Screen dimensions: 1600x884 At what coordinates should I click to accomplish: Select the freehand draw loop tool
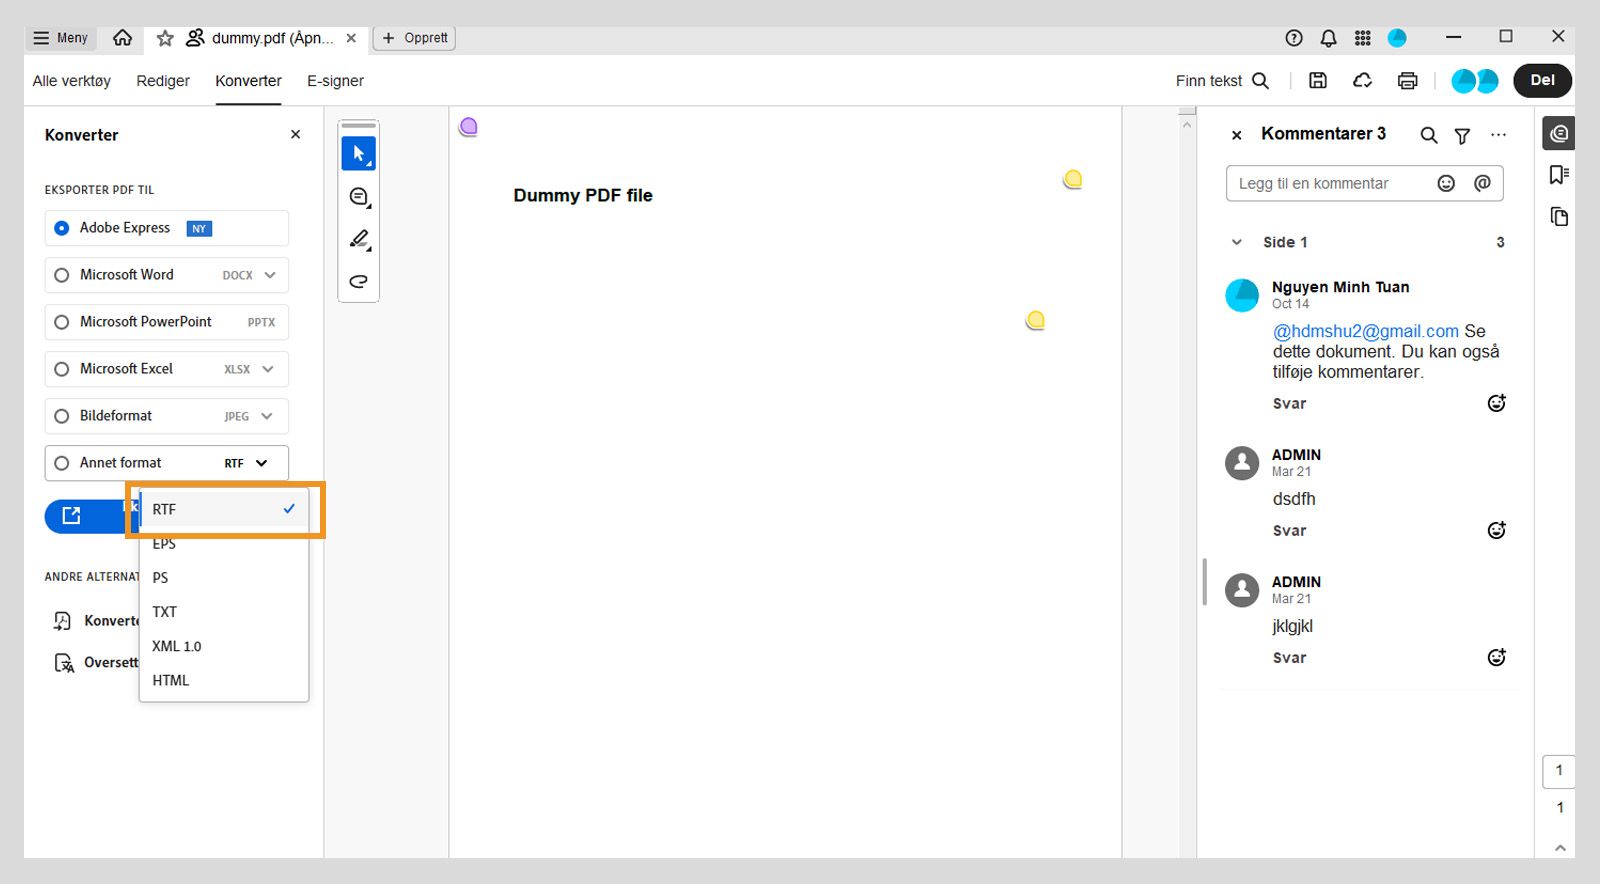[359, 281]
